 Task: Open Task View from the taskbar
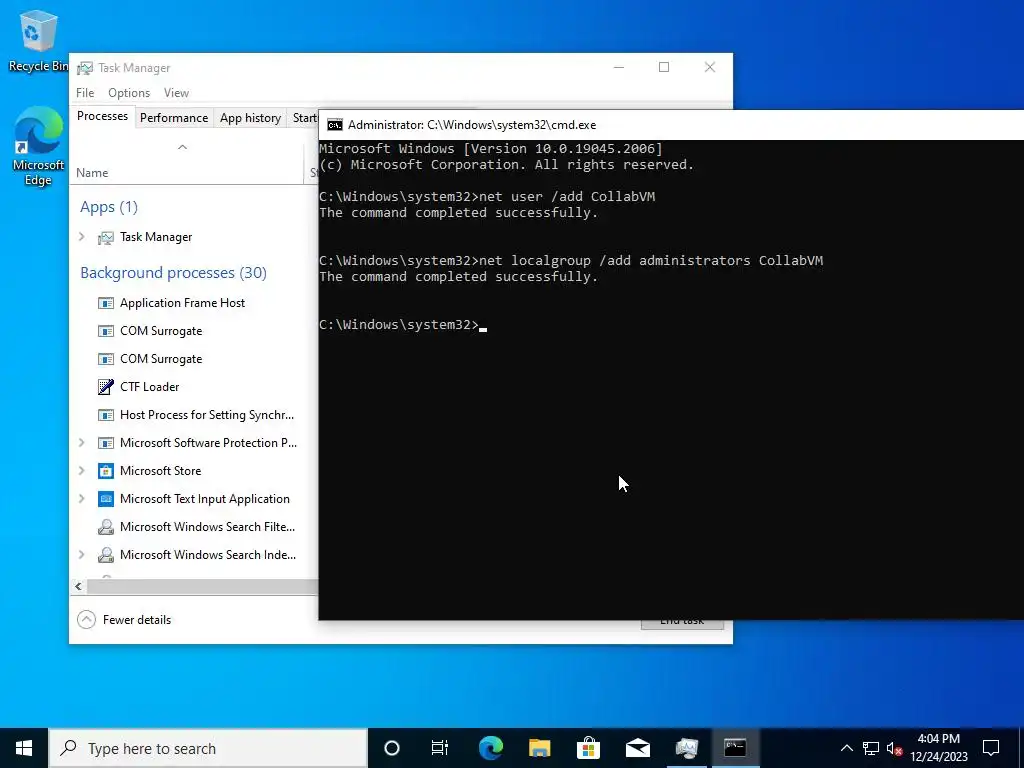tap(440, 748)
